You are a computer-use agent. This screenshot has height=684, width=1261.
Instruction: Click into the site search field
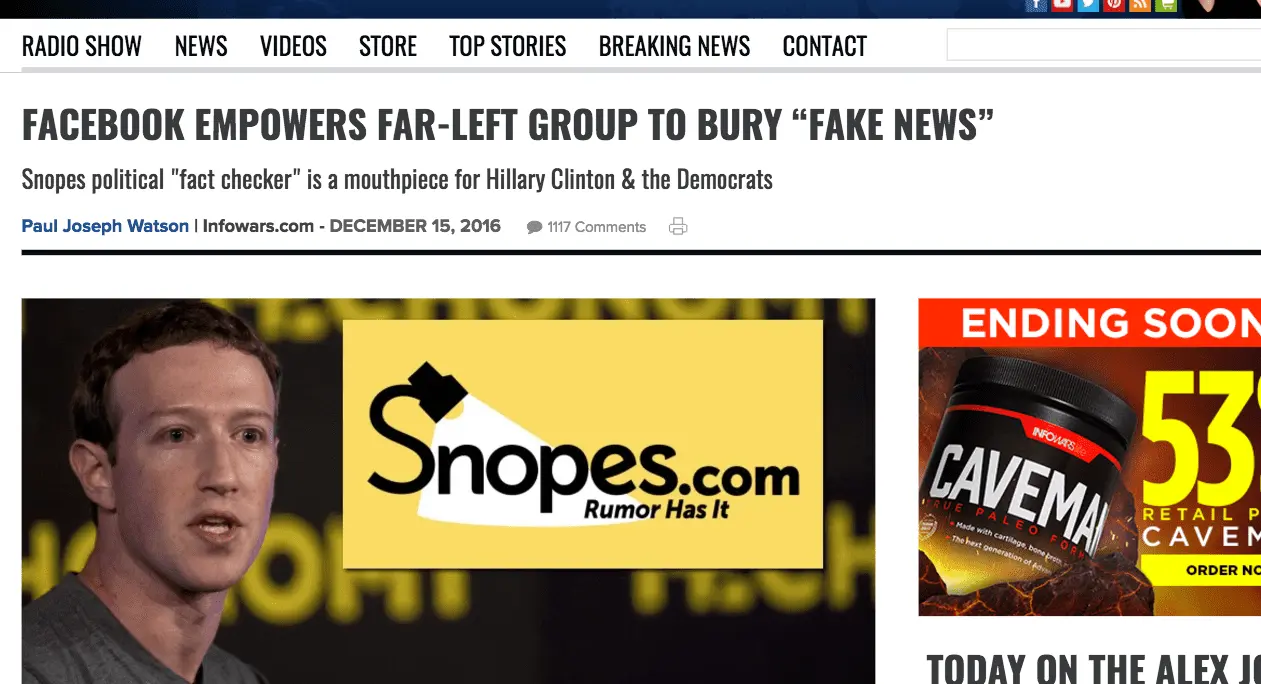(x=1104, y=45)
